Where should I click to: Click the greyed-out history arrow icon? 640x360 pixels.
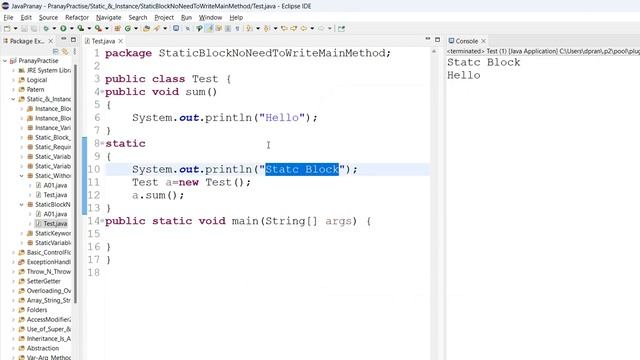321,29
